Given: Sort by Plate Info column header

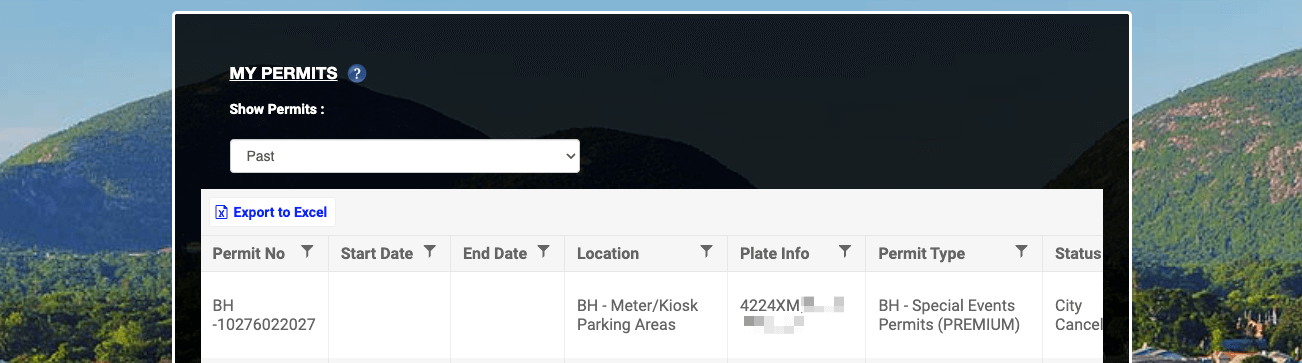Looking at the screenshot, I should pyautogui.click(x=775, y=254).
